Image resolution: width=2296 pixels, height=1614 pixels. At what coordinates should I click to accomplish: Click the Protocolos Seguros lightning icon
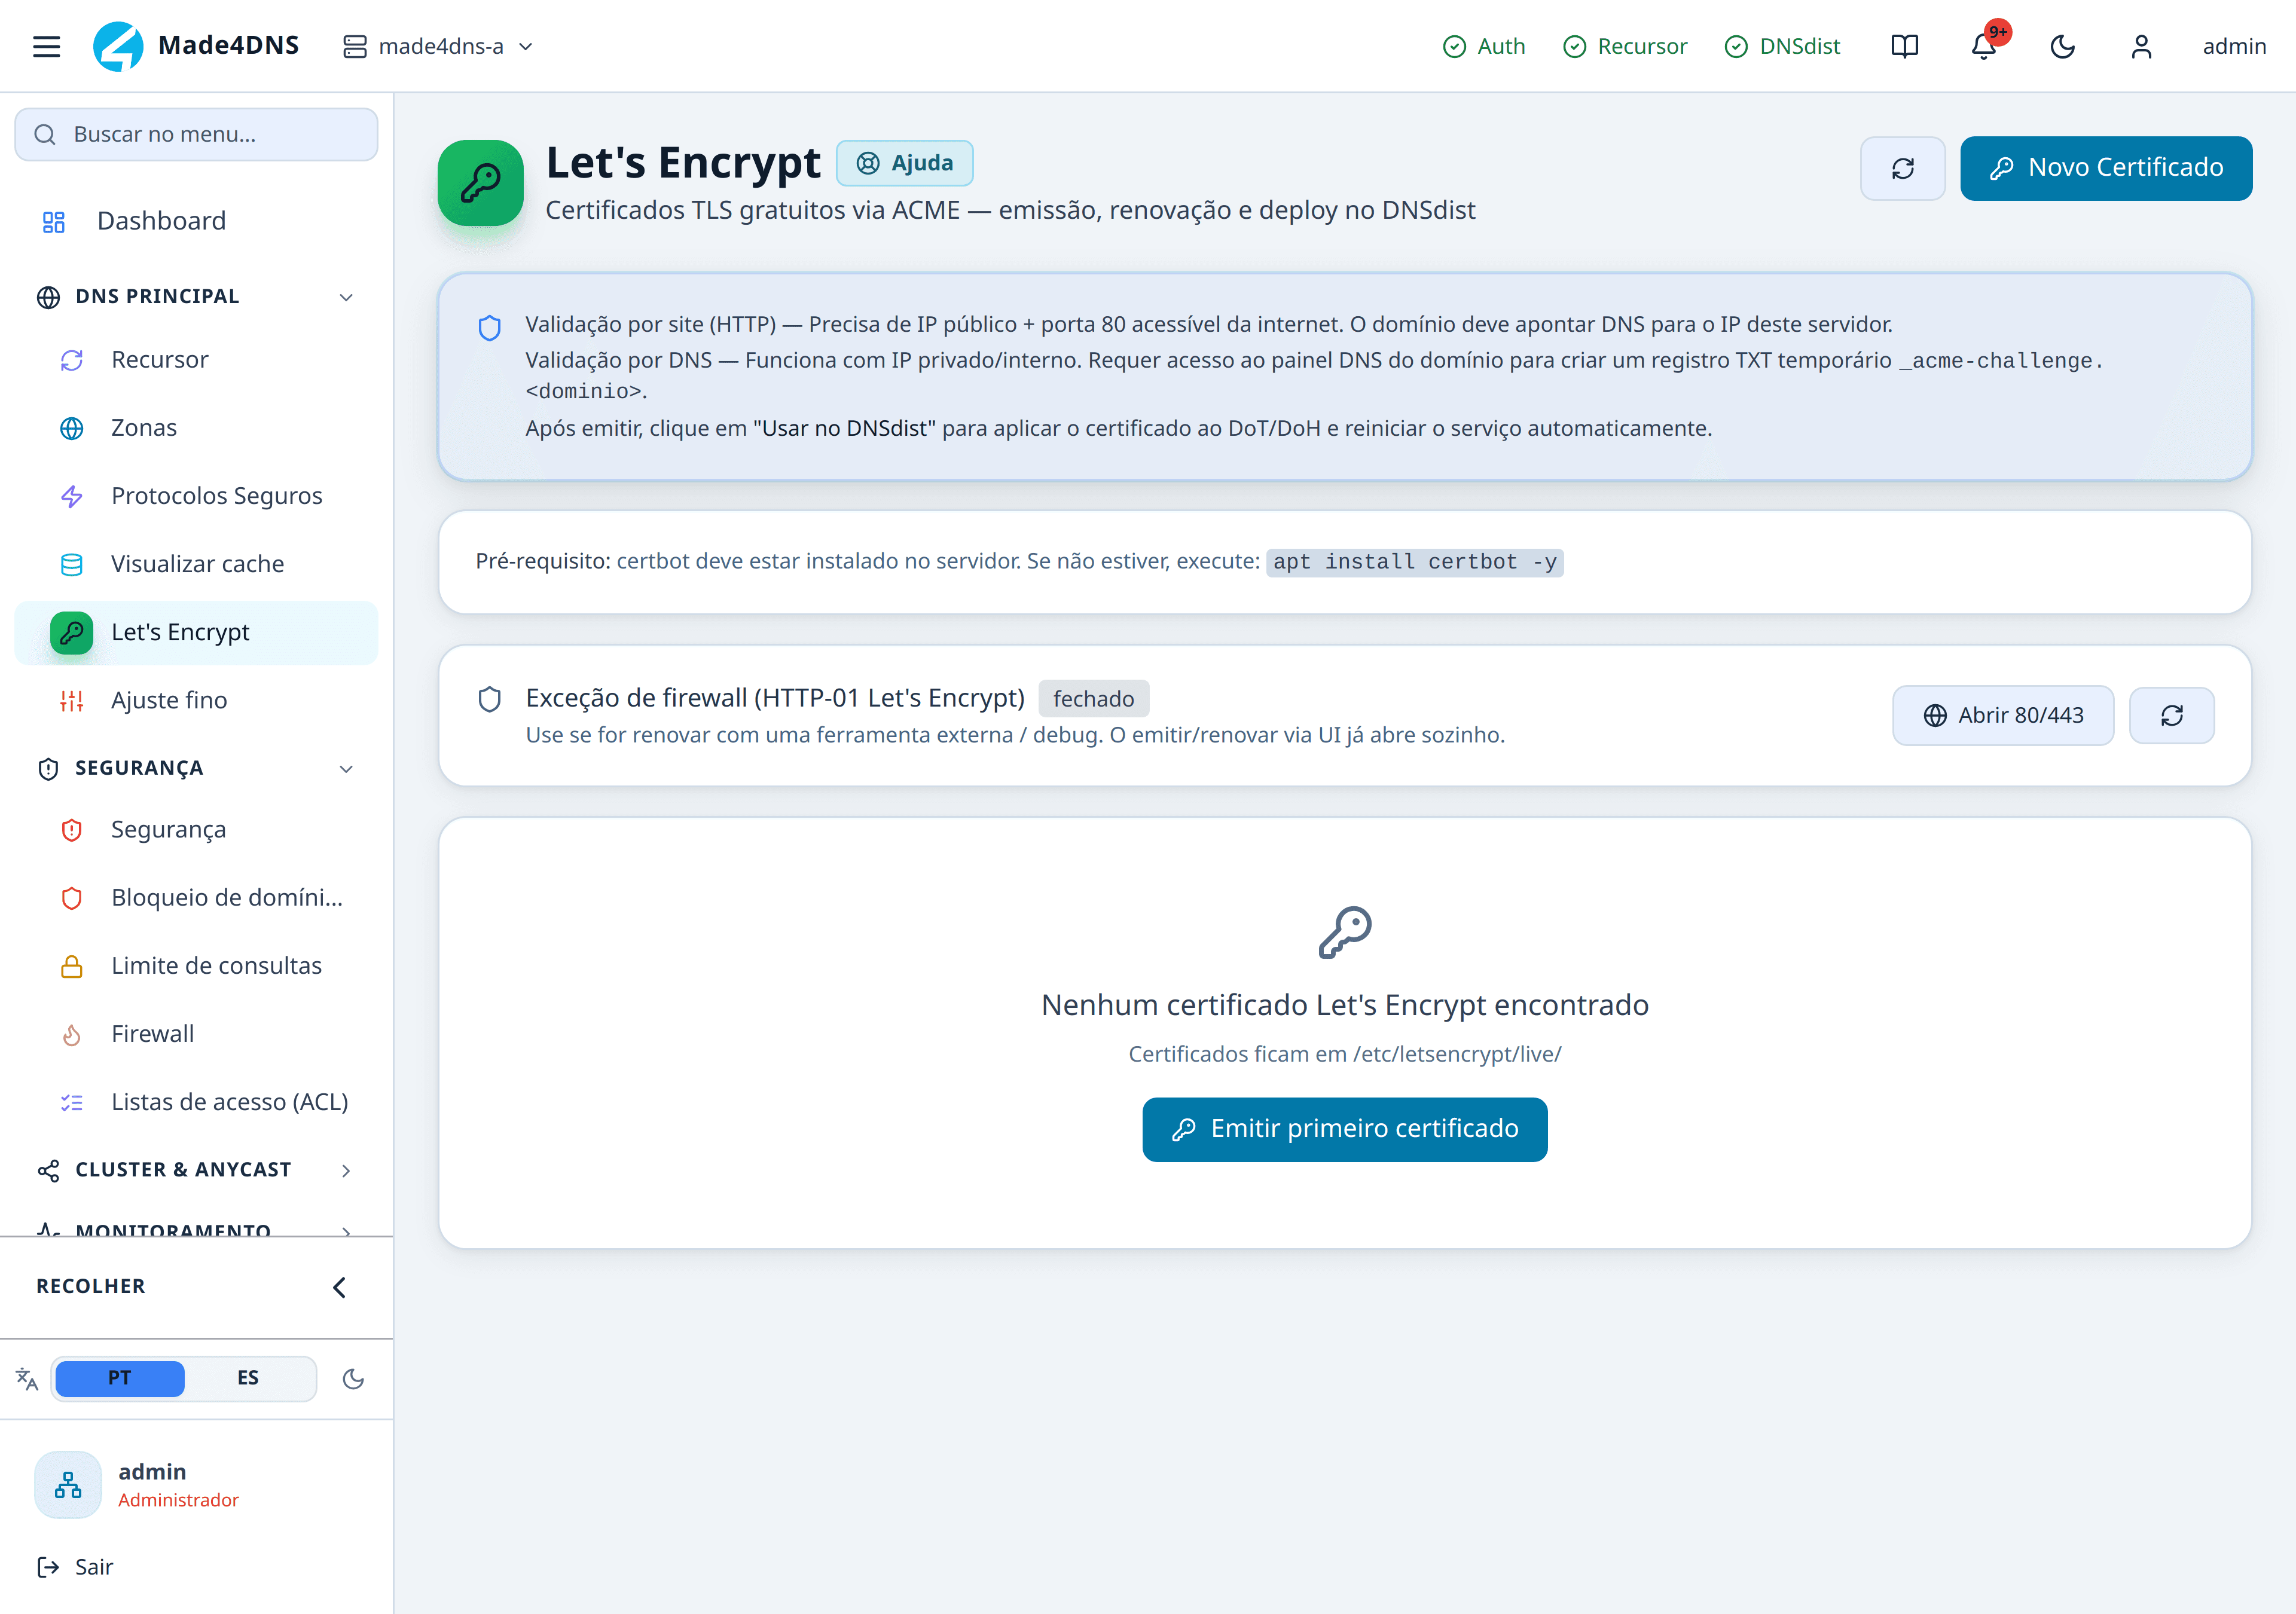coord(72,497)
